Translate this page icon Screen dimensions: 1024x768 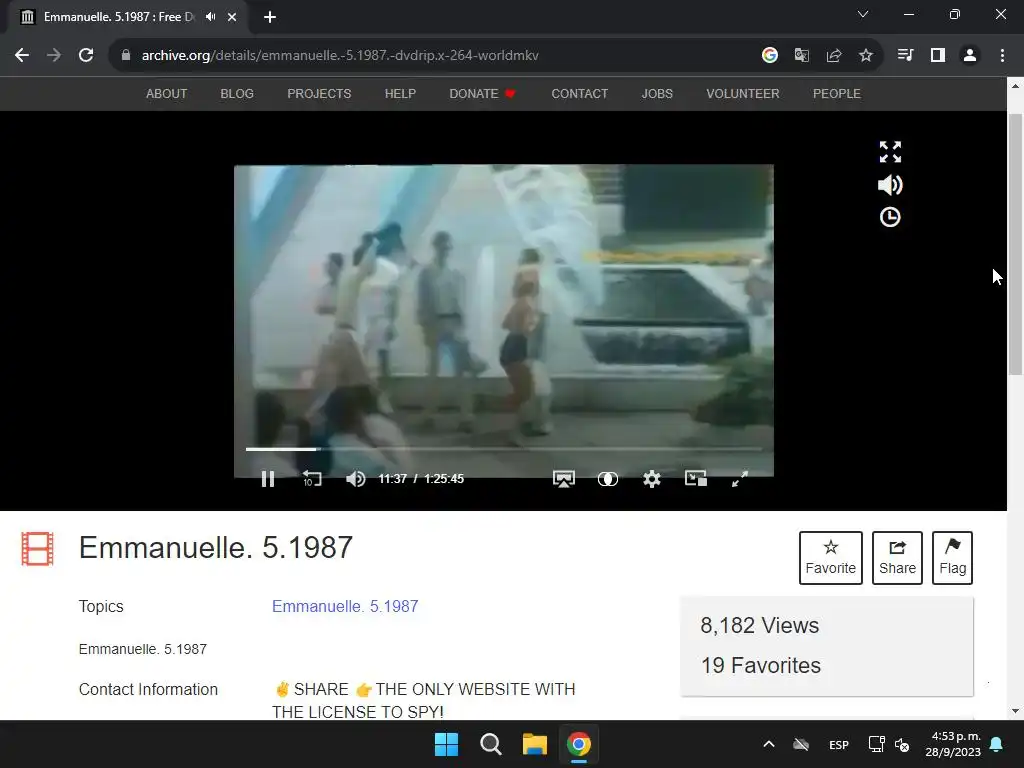tap(802, 56)
